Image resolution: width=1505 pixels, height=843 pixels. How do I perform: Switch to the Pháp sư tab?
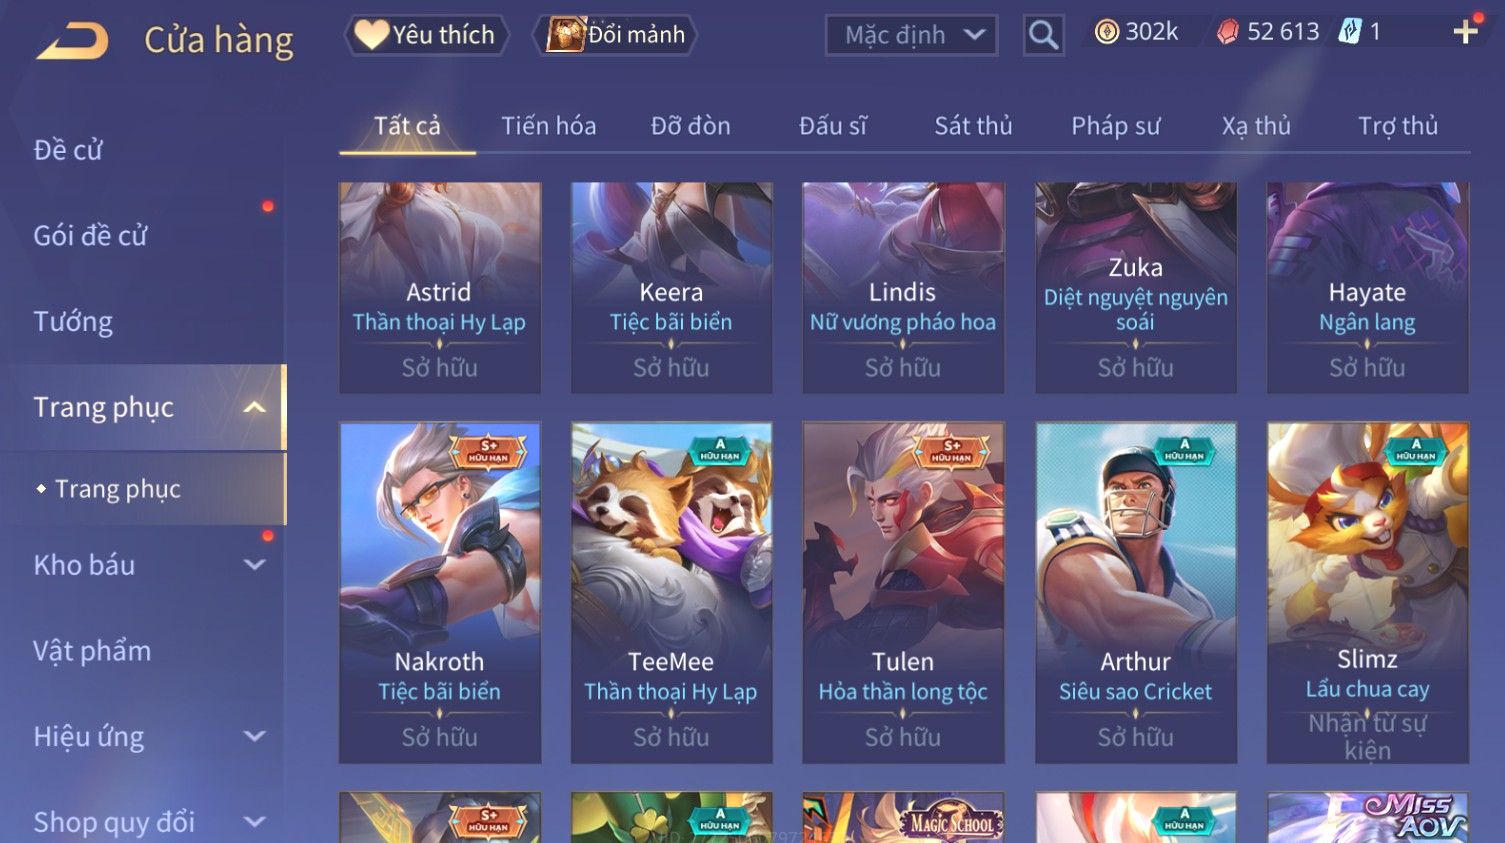[1115, 126]
